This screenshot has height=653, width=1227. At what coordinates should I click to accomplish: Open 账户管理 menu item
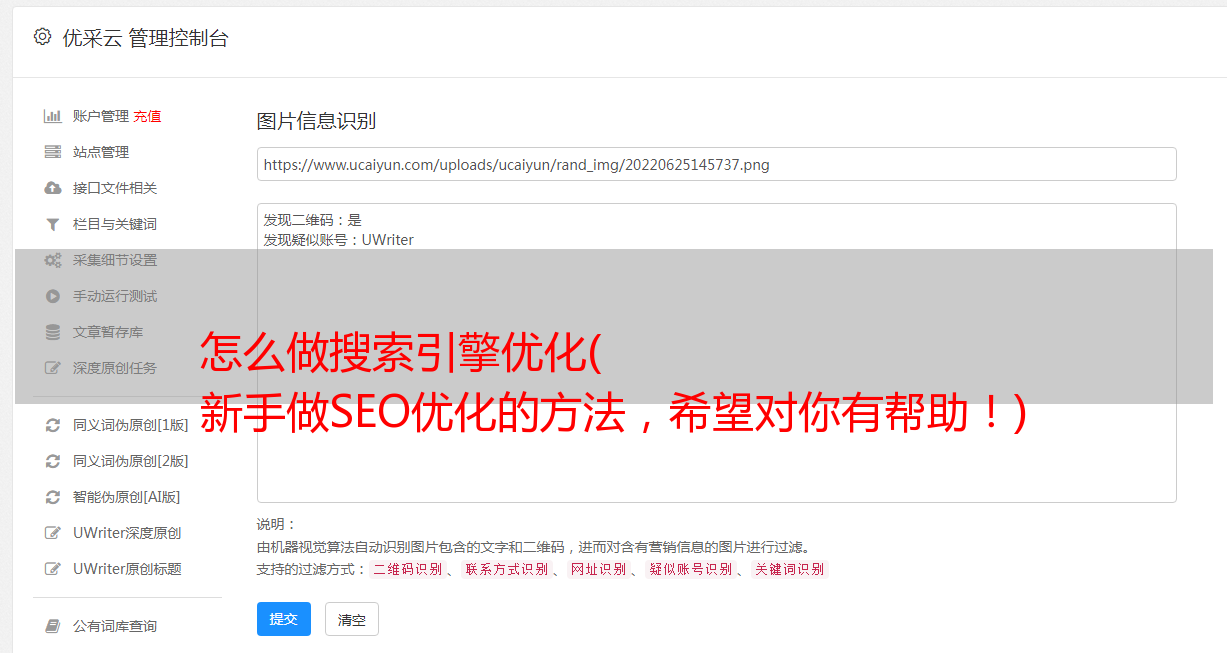tap(101, 116)
